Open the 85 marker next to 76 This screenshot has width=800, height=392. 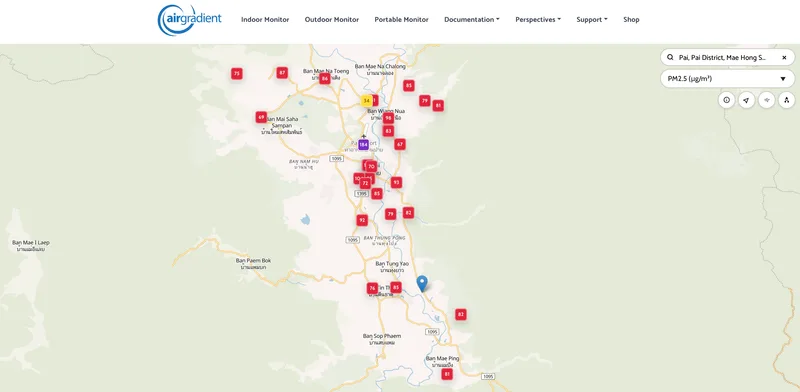click(x=395, y=287)
